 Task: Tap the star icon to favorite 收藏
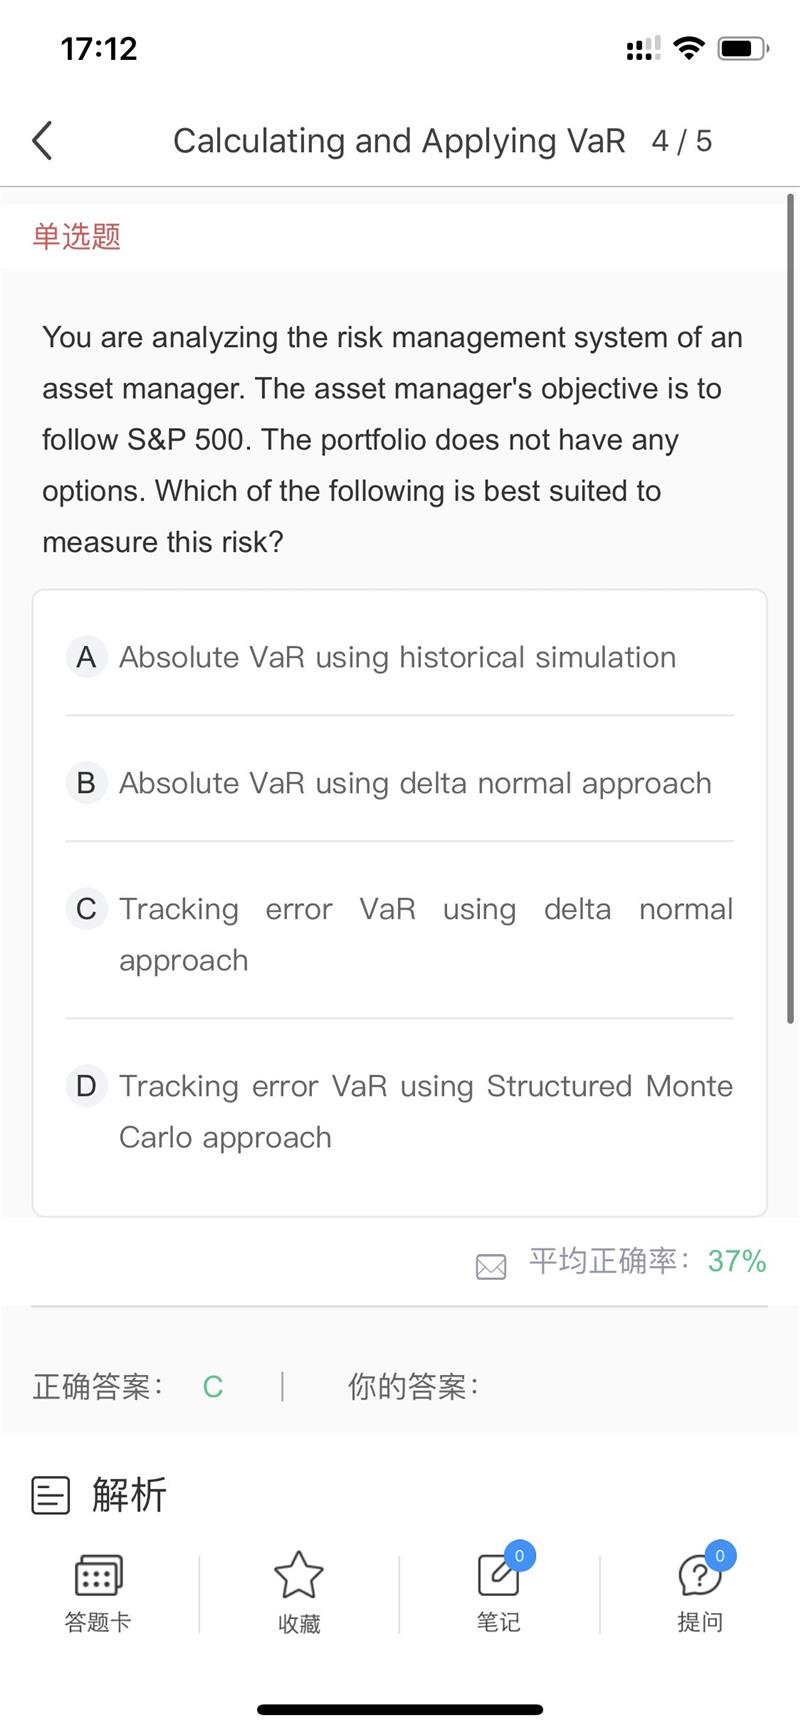299,1575
